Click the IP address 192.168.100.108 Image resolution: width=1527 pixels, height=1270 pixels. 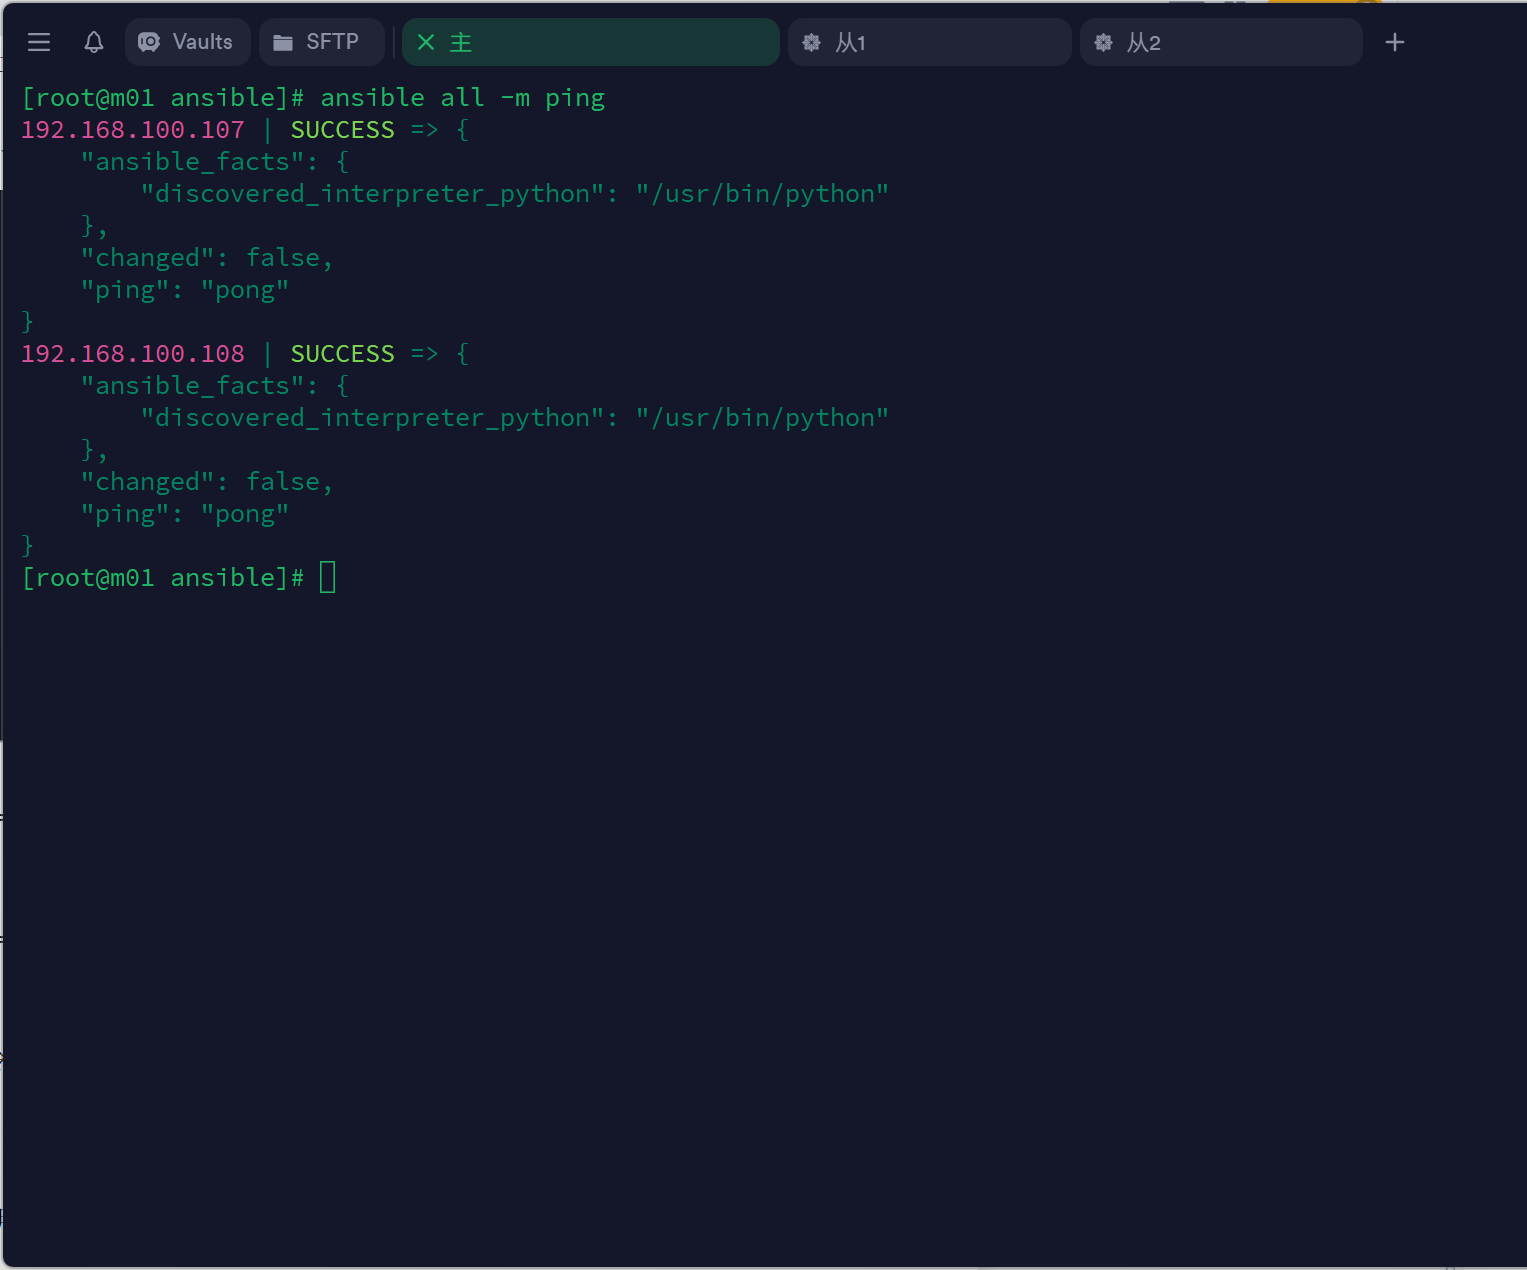[133, 354]
